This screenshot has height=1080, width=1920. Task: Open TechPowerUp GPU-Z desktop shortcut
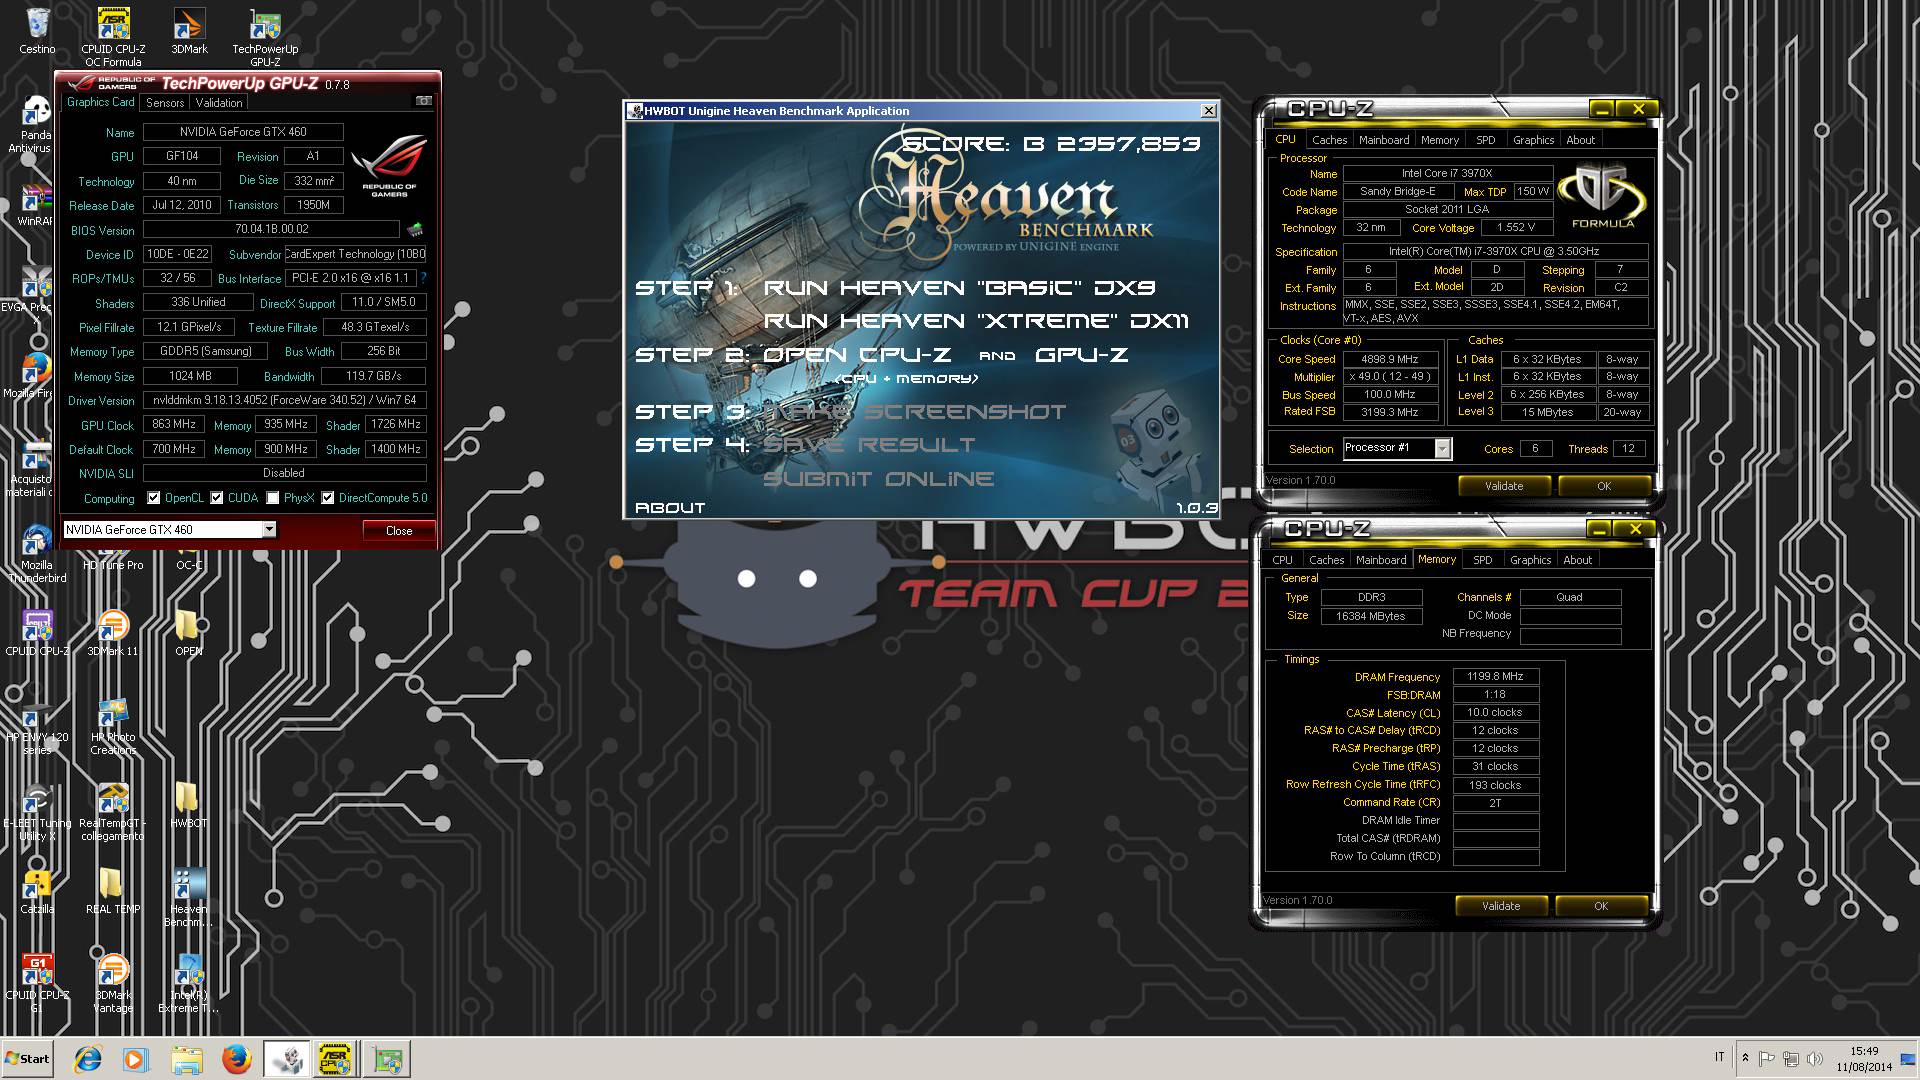point(265,36)
